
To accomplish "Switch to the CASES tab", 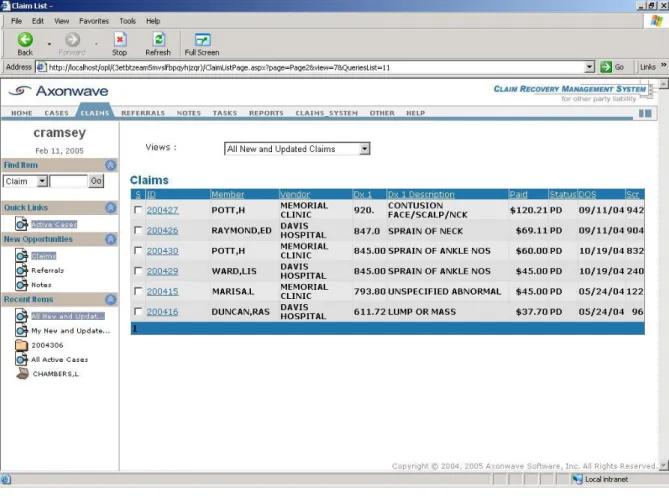I will coord(56,113).
